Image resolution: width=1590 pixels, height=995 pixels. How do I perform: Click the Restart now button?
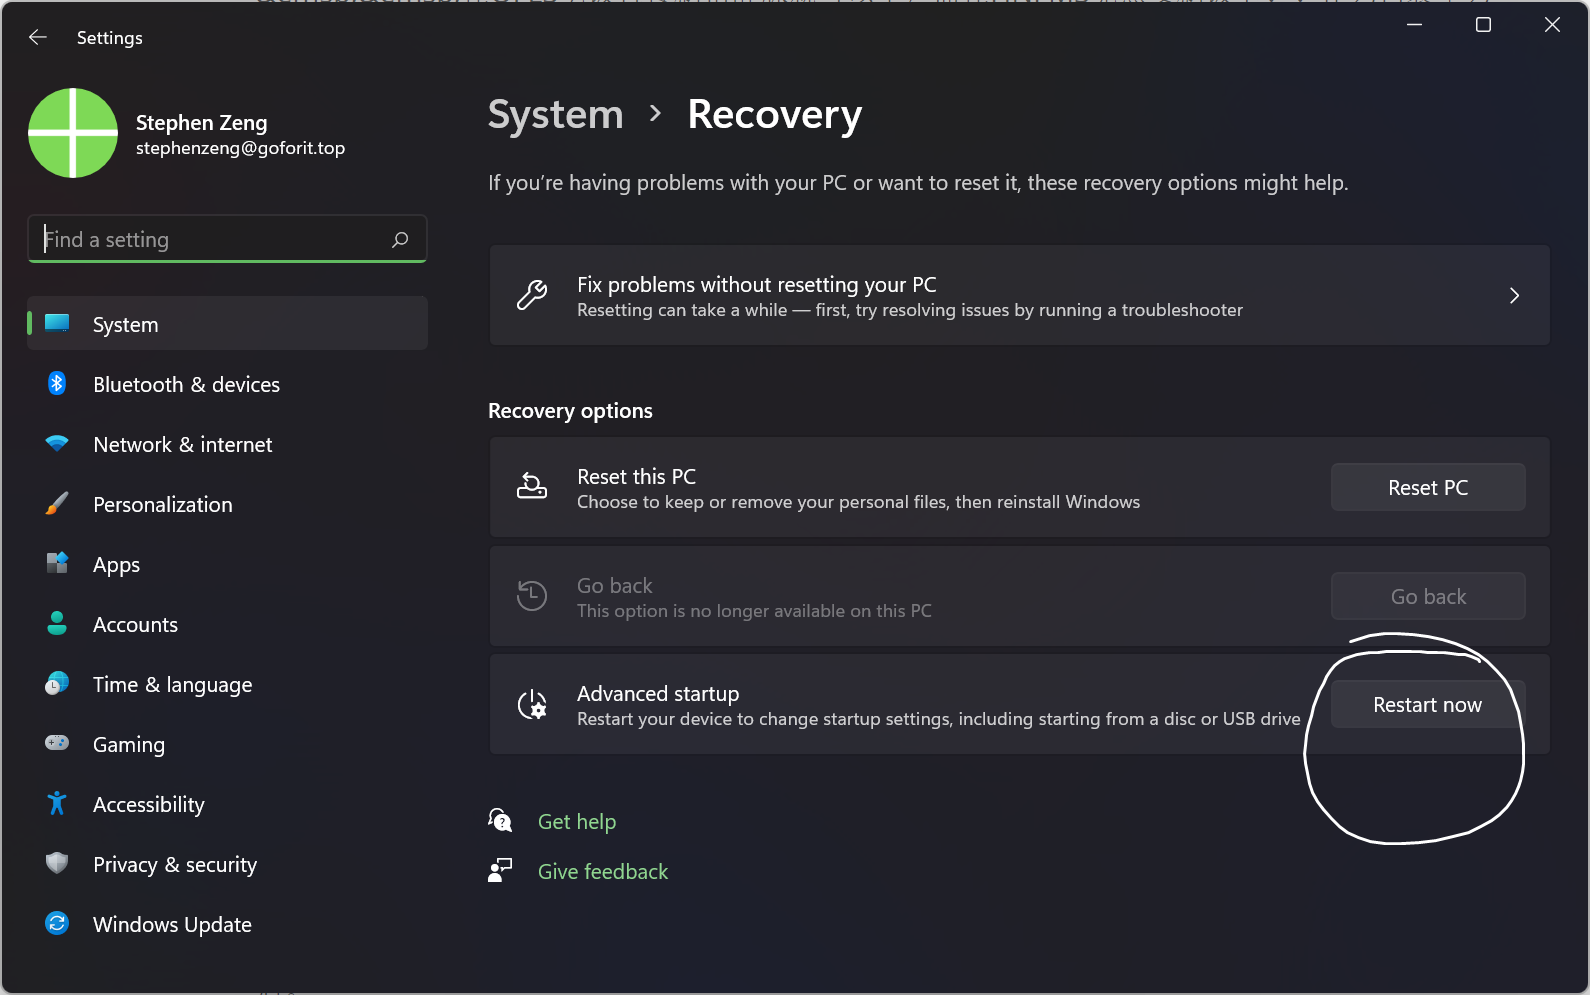pos(1428,705)
